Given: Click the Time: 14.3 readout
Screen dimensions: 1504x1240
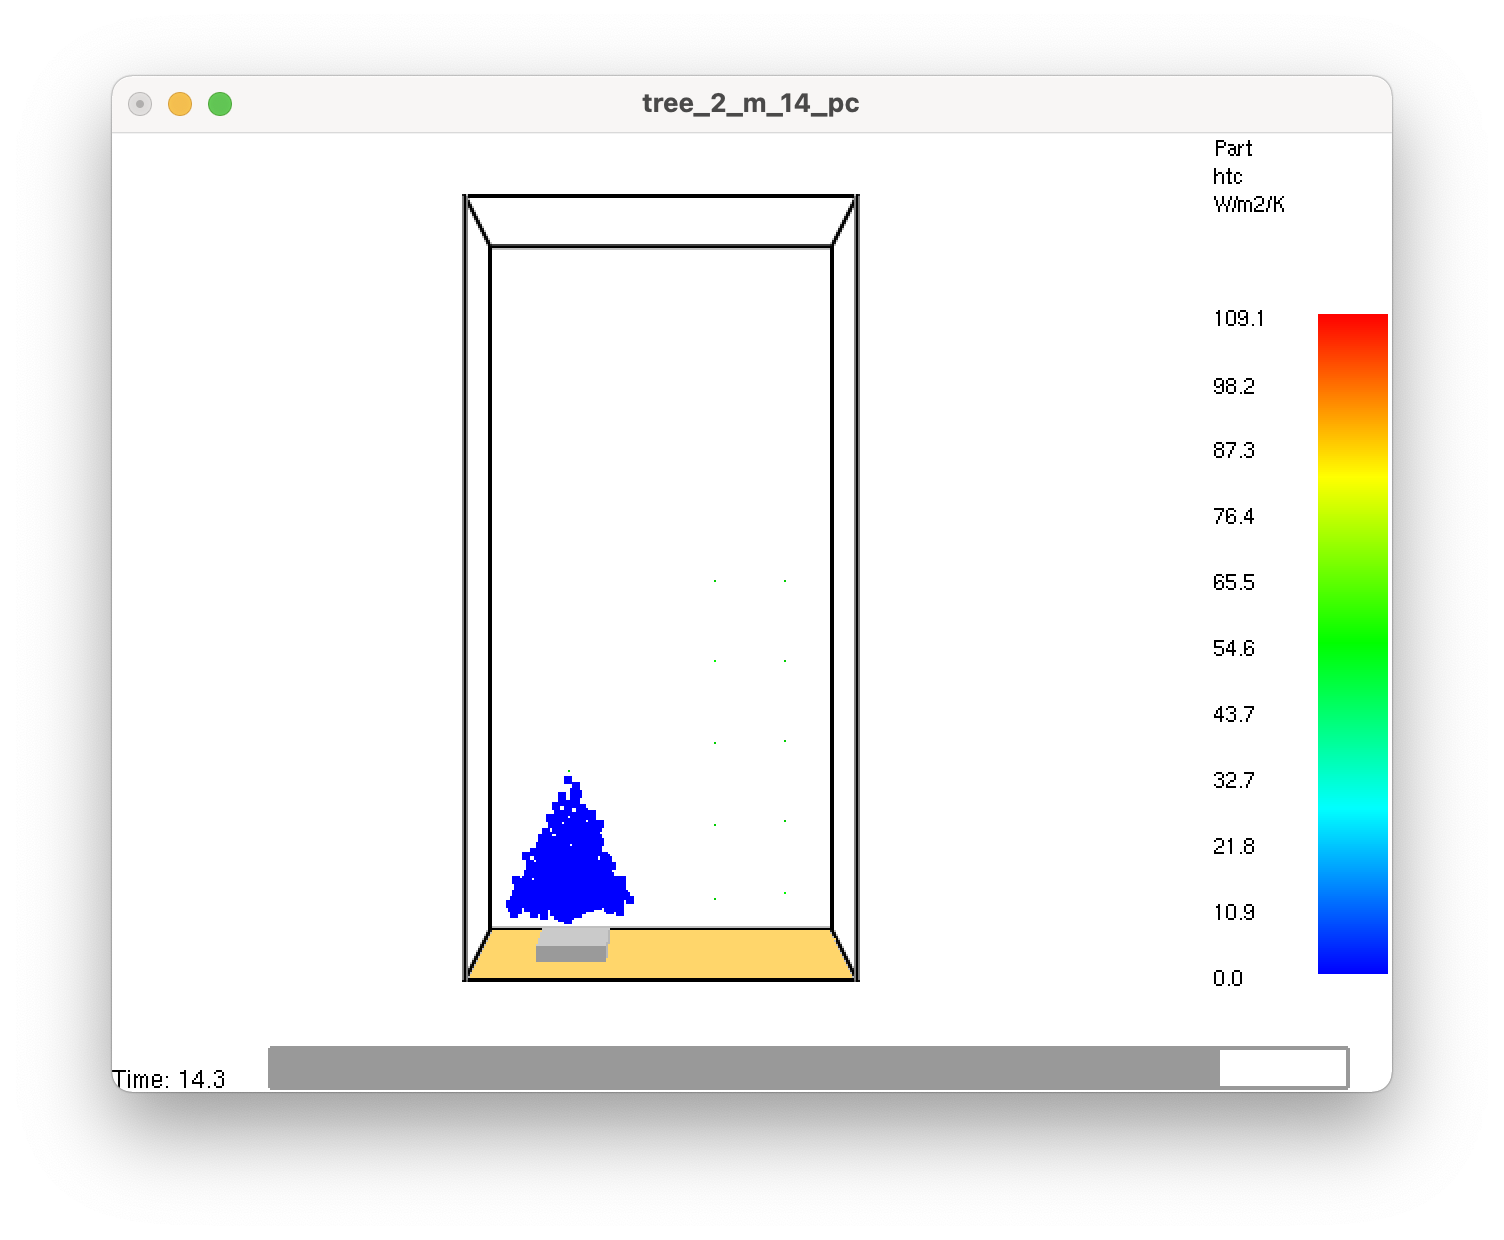Looking at the screenshot, I should [x=169, y=1080].
